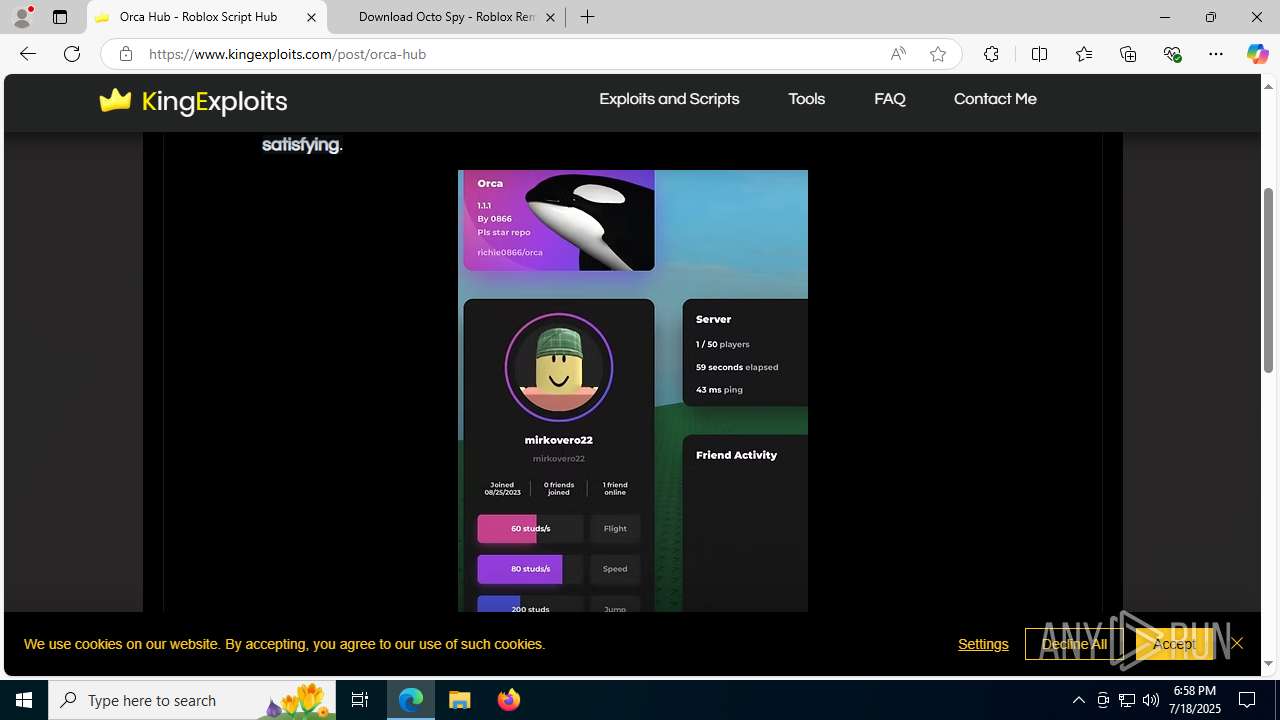
Task: Open Task View
Action: click(x=360, y=700)
